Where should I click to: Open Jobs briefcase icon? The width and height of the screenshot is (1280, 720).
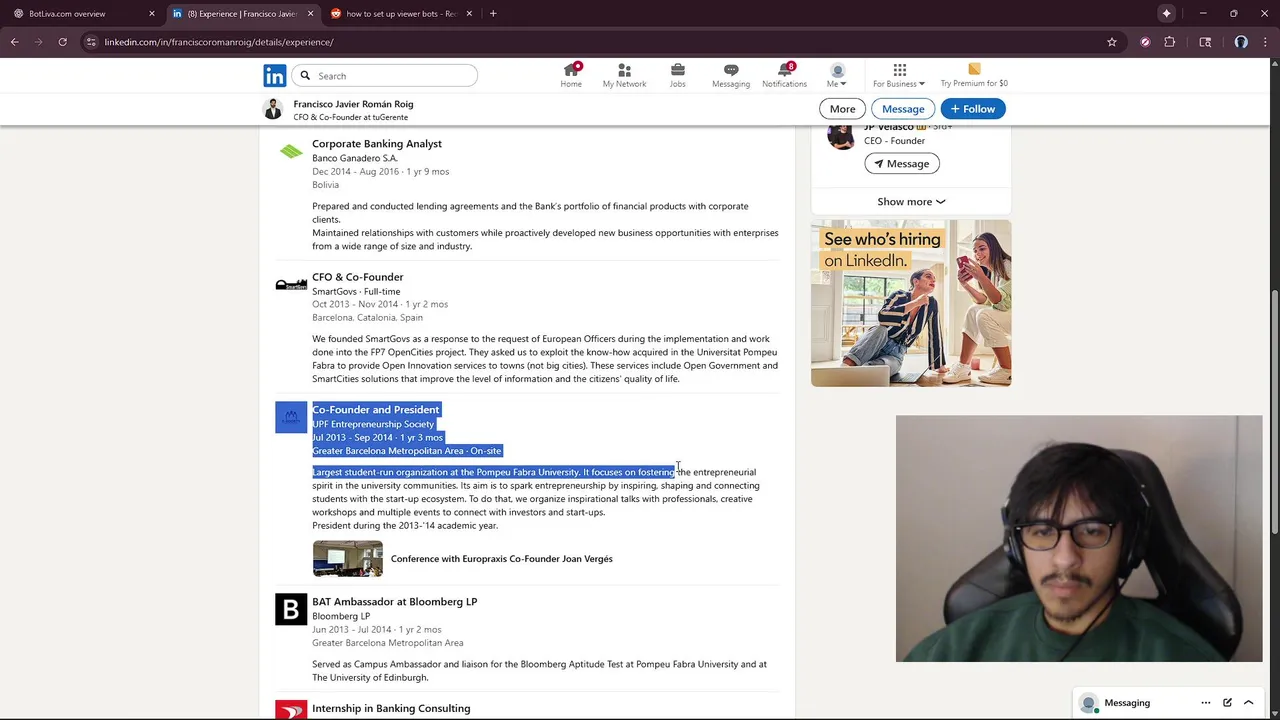[677, 76]
